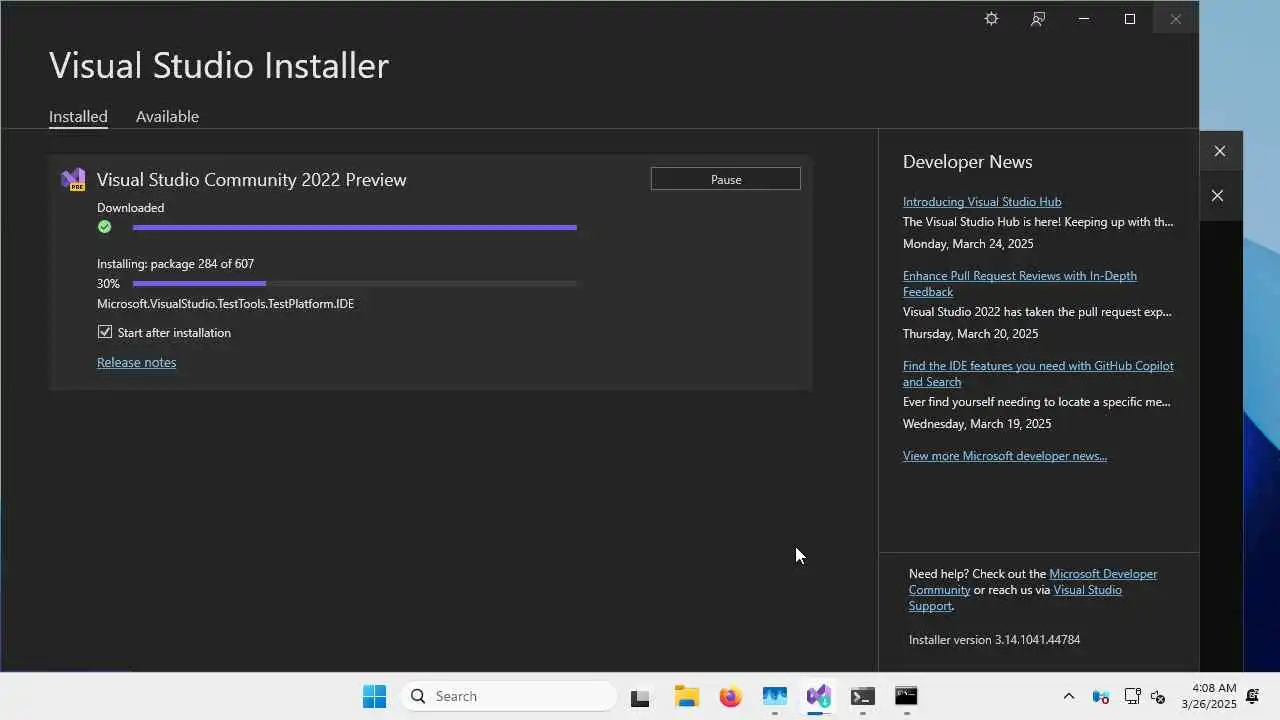This screenshot has width=1280, height=720.
Task: Click the Monday, March 24, 2025 date
Action: click(x=968, y=243)
